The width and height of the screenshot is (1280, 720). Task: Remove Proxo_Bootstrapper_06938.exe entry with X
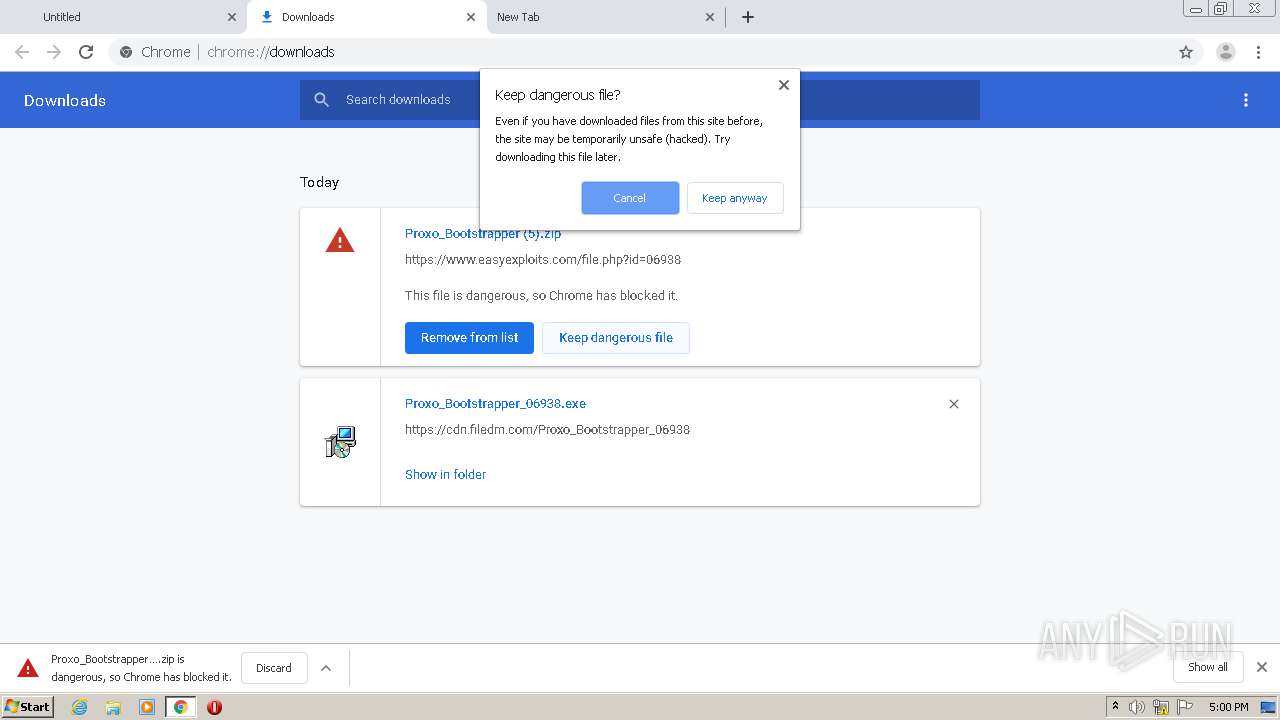pyautogui.click(x=954, y=404)
